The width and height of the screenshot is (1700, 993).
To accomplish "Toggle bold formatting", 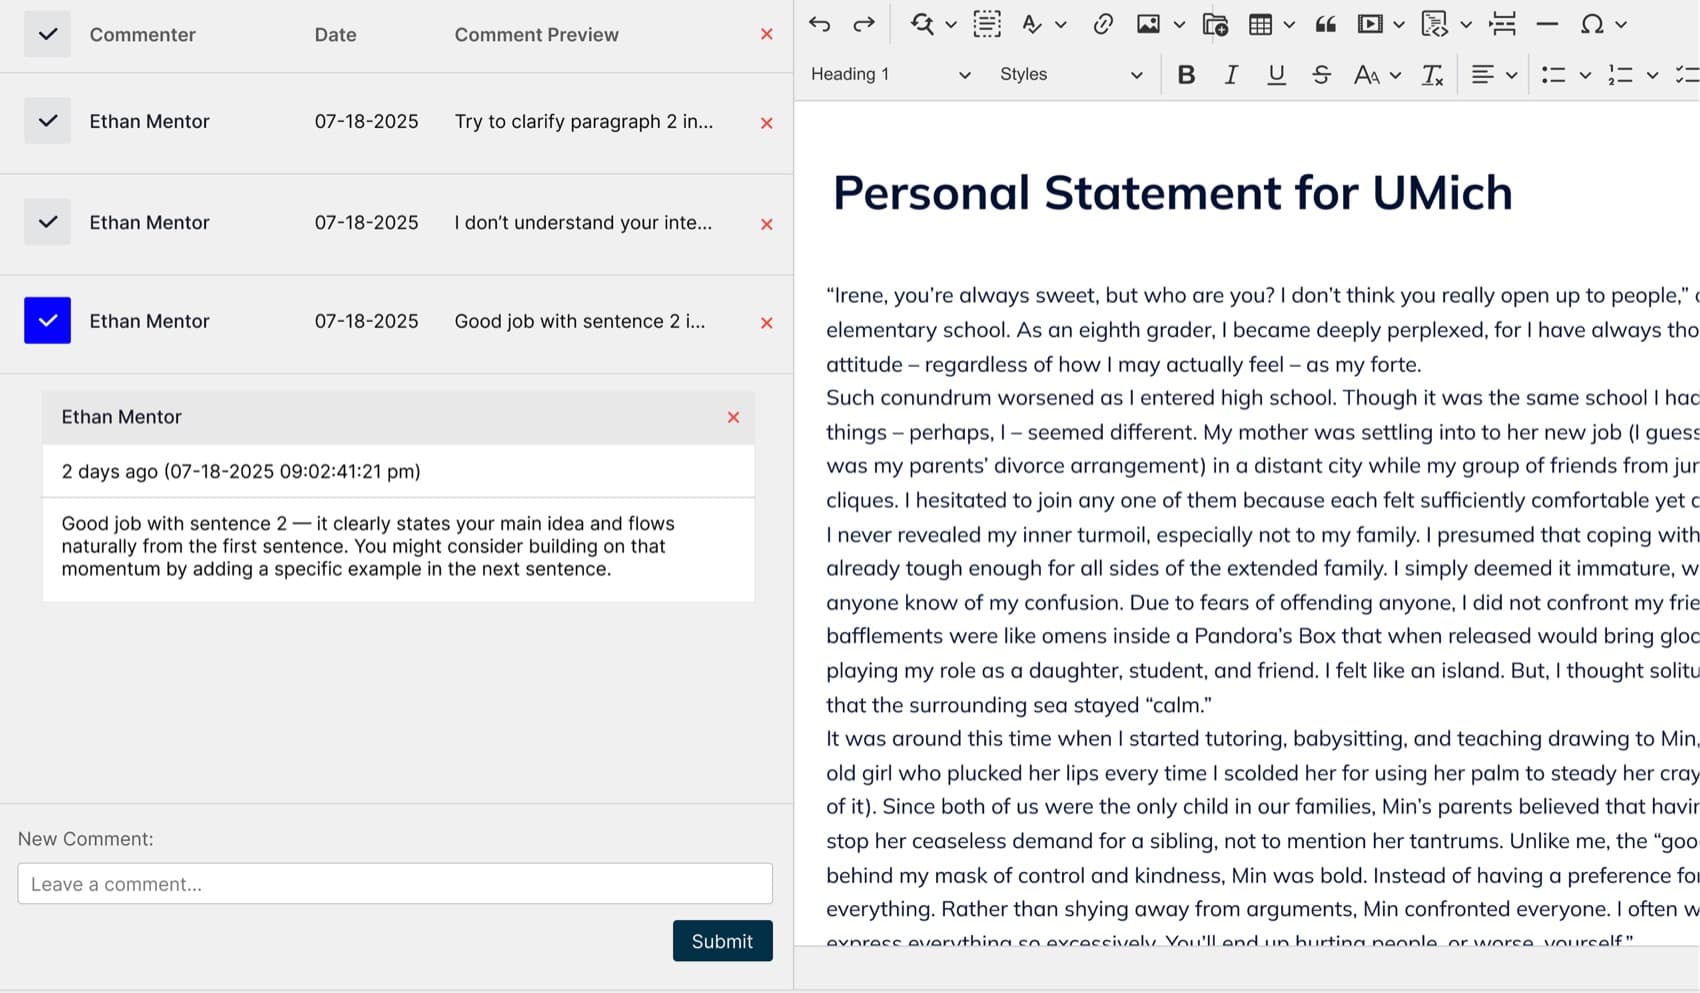I will [x=1186, y=74].
